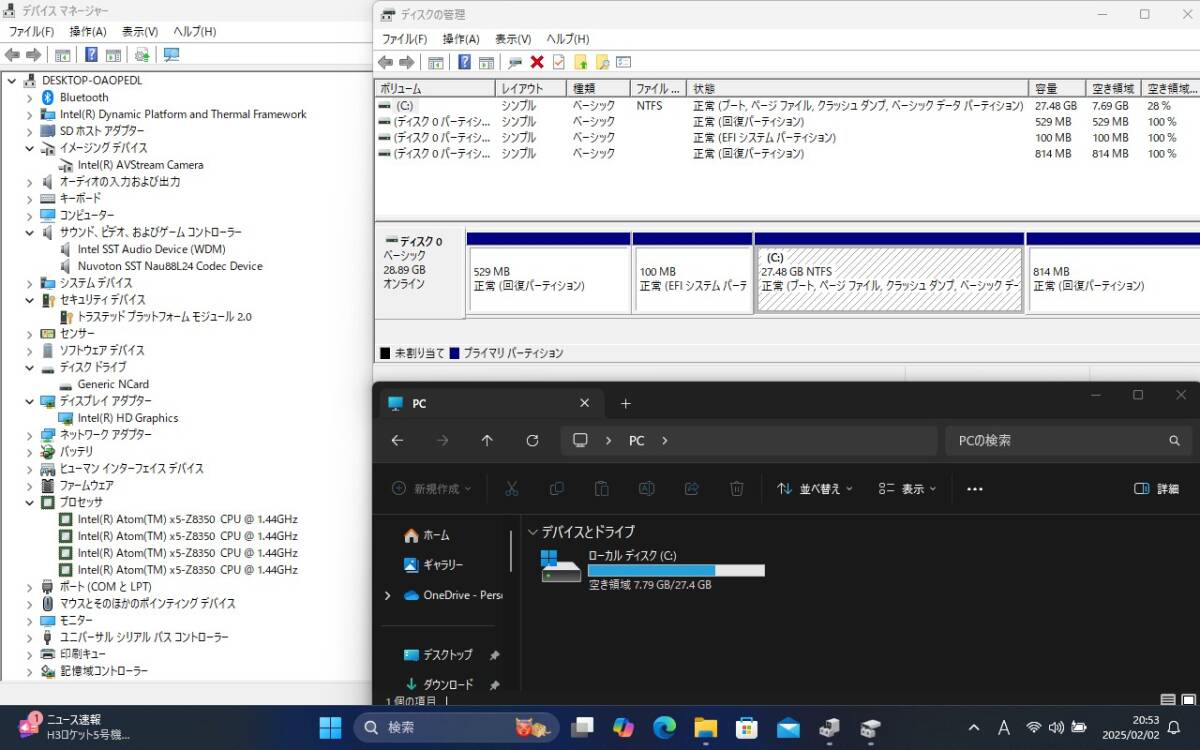
Task: Open notification bell in system tray
Action: click(1174, 727)
